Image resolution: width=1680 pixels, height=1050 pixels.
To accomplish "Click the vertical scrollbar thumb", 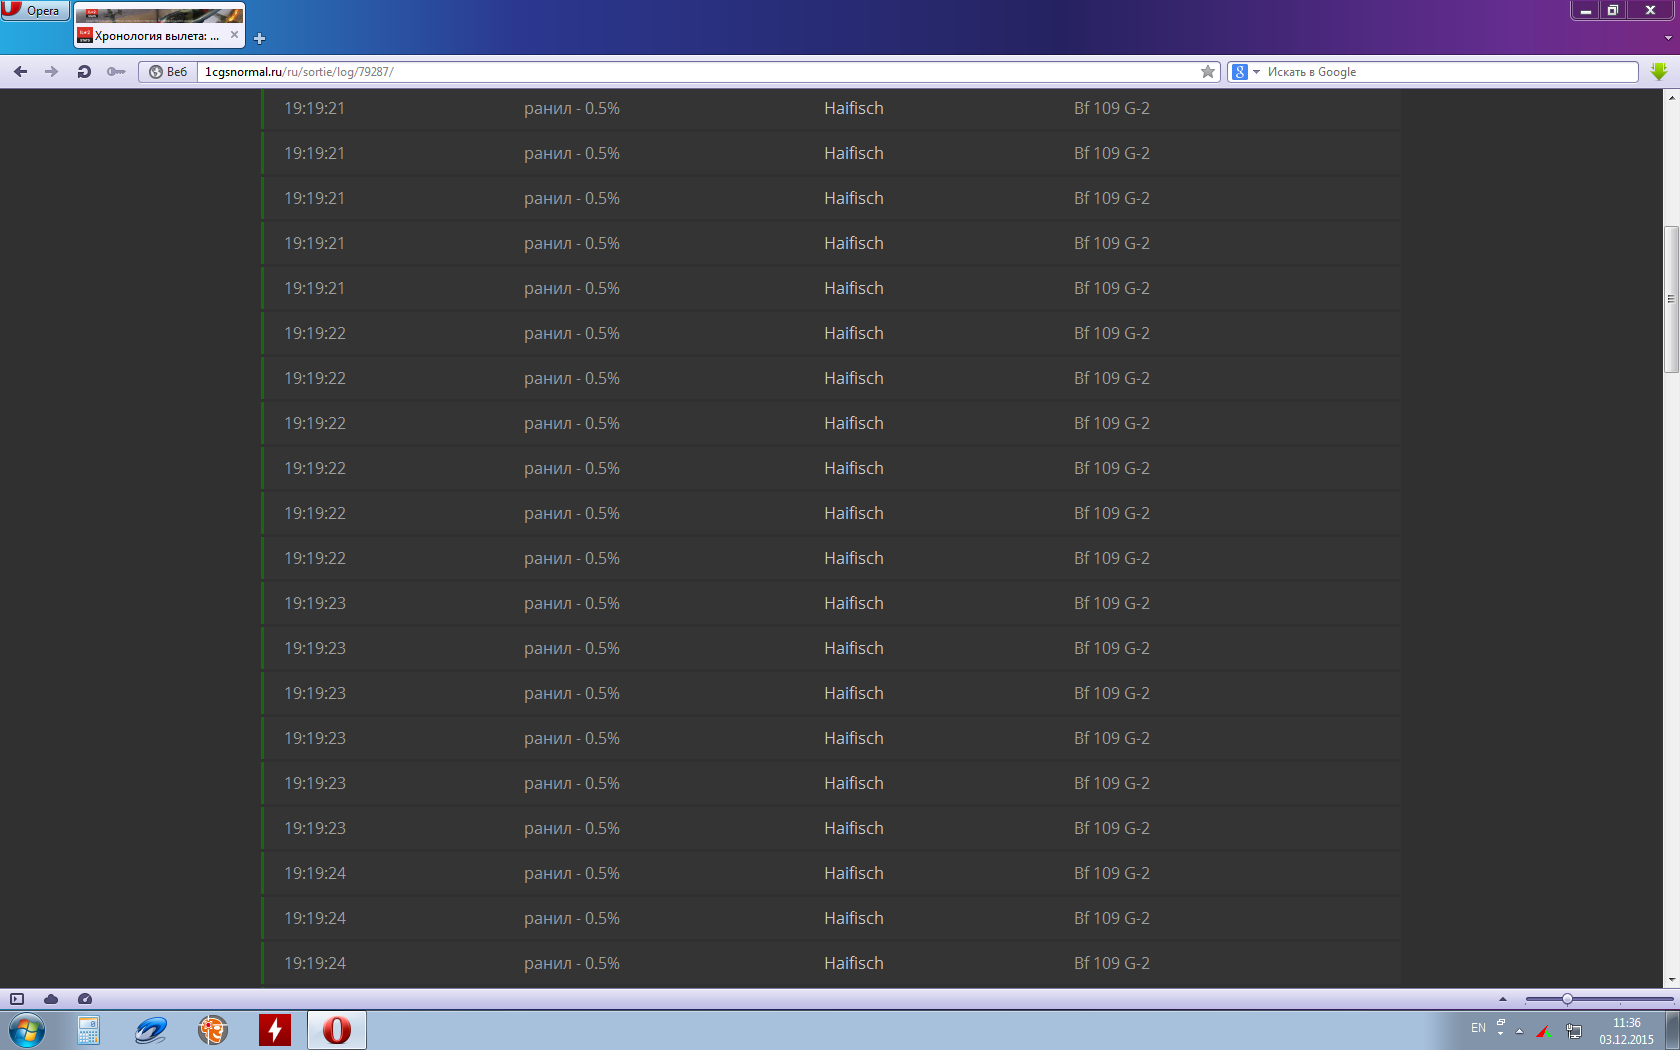I will [x=1671, y=300].
